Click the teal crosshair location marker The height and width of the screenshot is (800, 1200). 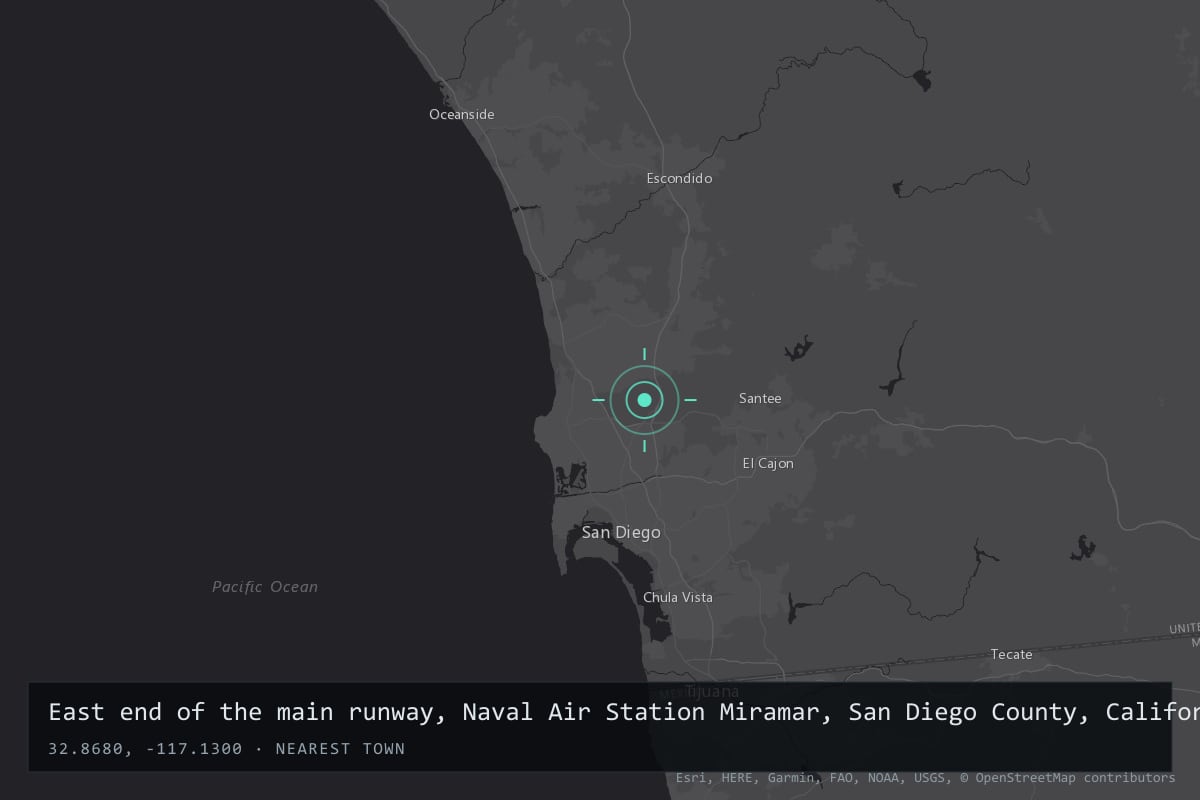coord(644,400)
